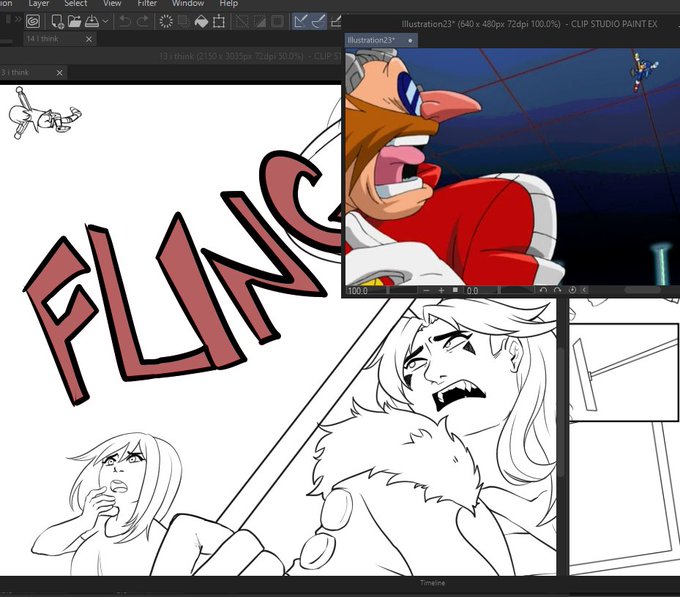
Task: Expand the command bar double-chevron
Action: click(18, 19)
